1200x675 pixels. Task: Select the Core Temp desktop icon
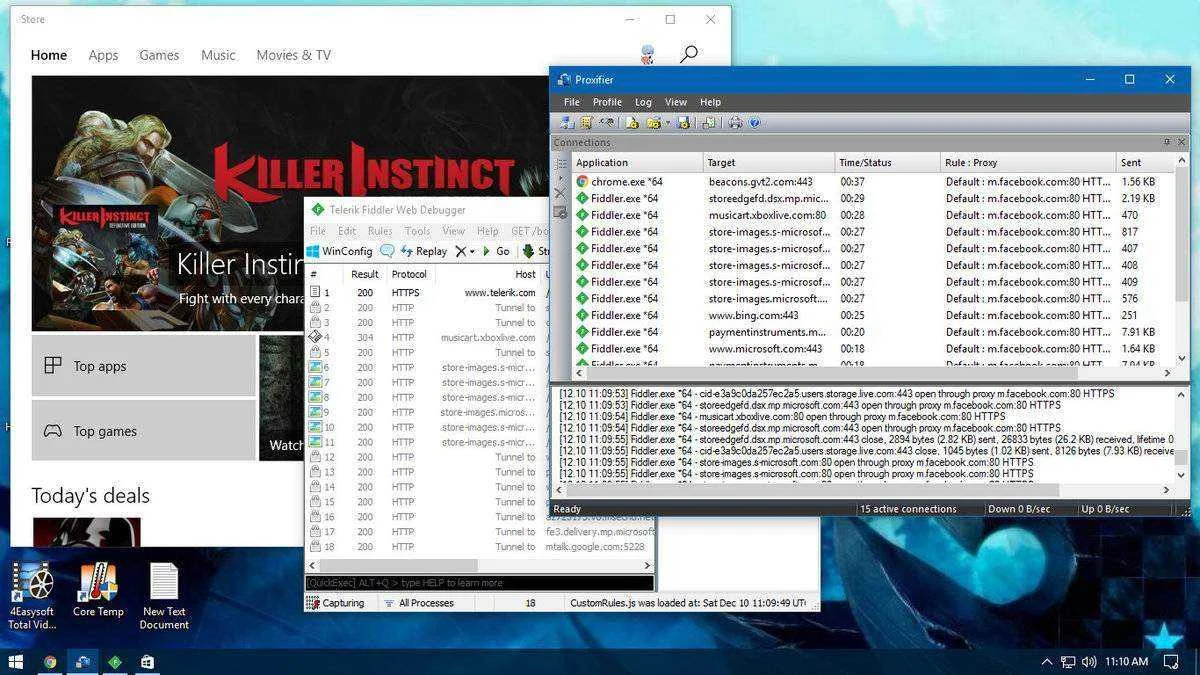pos(98,590)
